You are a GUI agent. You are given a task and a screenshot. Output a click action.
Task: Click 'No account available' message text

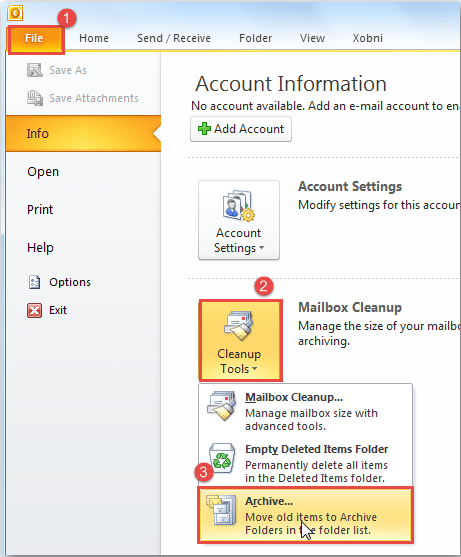(x=326, y=106)
